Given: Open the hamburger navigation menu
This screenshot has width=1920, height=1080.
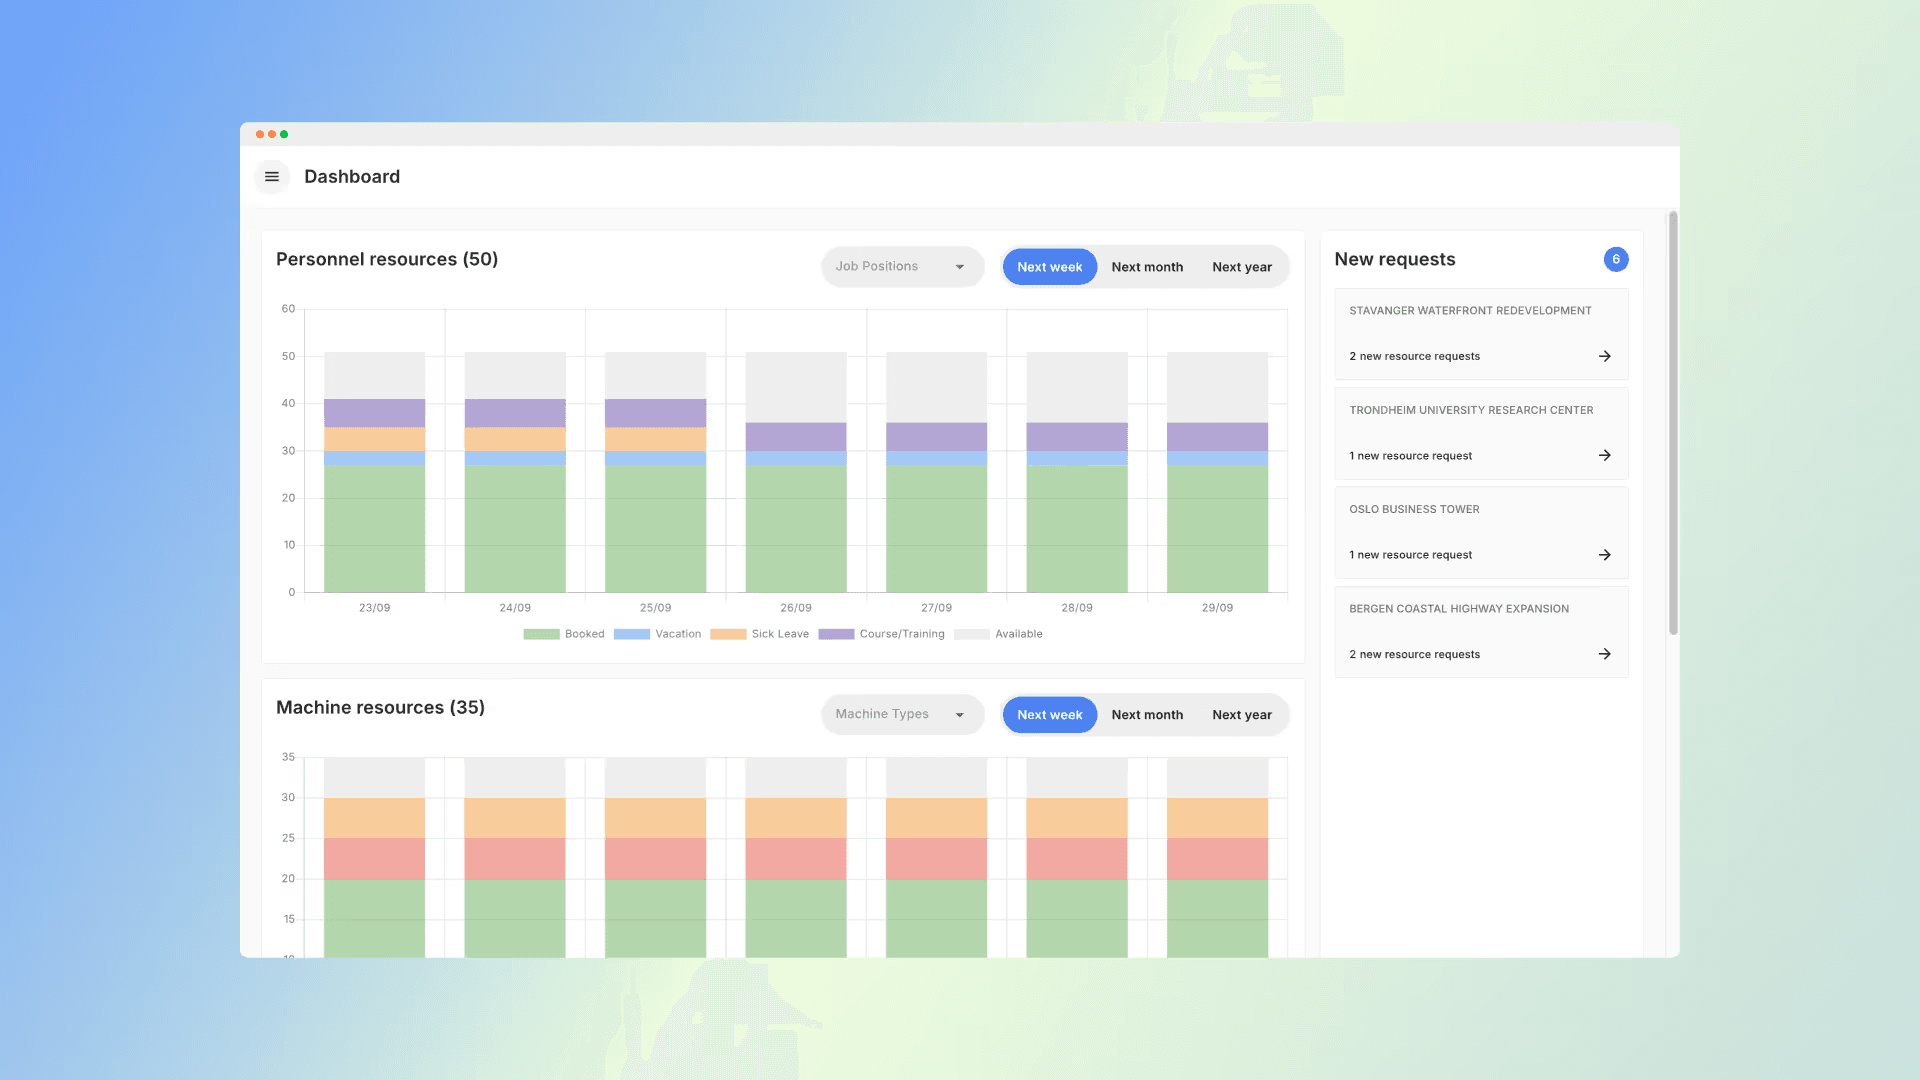Looking at the screenshot, I should pos(272,177).
